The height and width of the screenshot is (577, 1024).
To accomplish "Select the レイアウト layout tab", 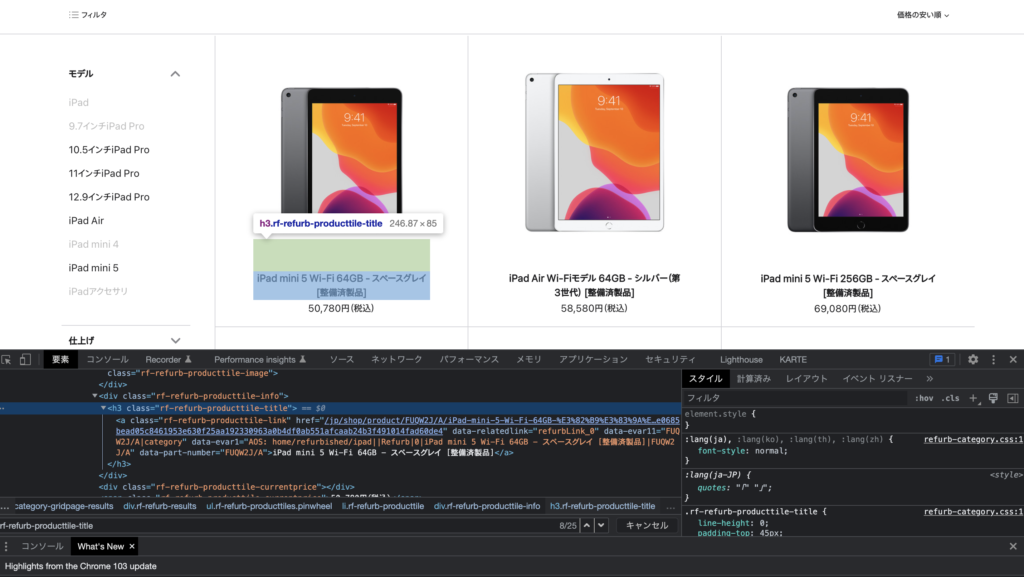I will 807,379.
